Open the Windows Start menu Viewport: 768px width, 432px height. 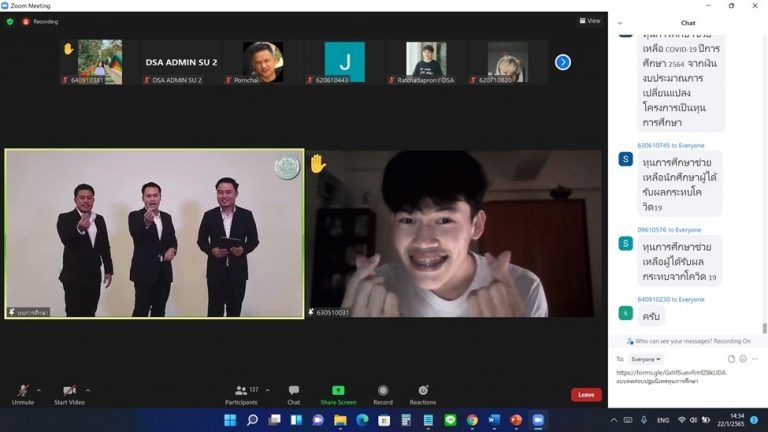(x=230, y=420)
